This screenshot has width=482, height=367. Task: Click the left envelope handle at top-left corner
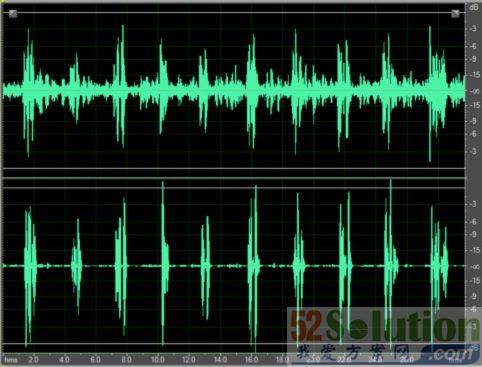(x=13, y=14)
